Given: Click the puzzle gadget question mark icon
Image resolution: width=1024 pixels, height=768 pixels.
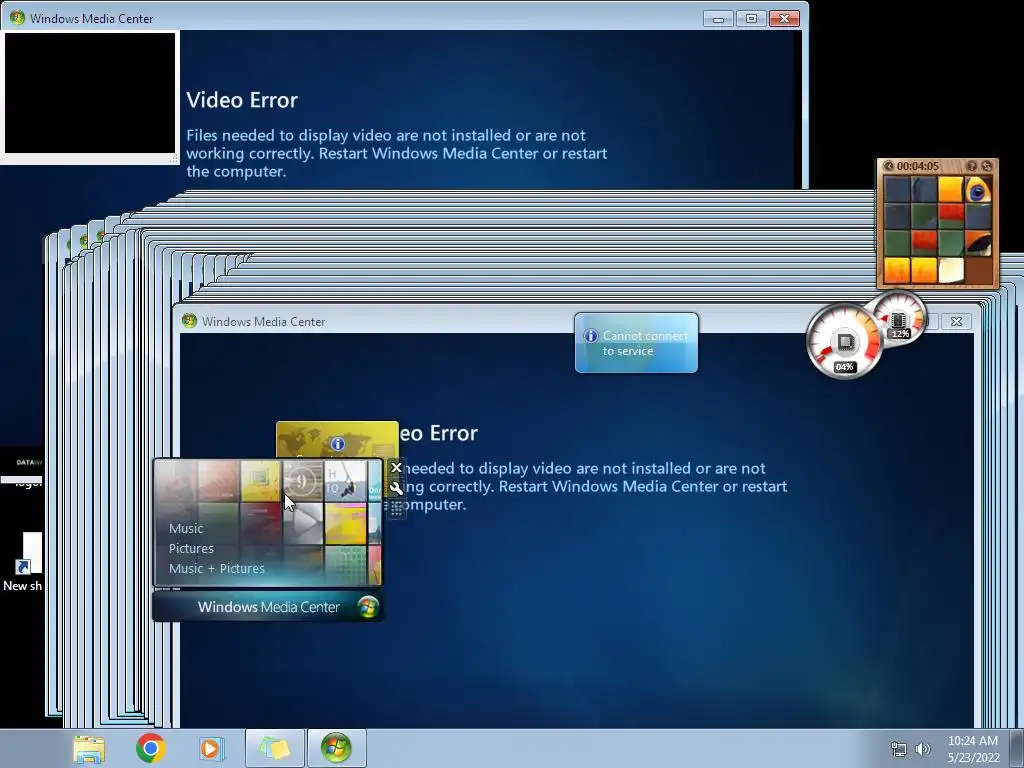Looking at the screenshot, I should (972, 167).
